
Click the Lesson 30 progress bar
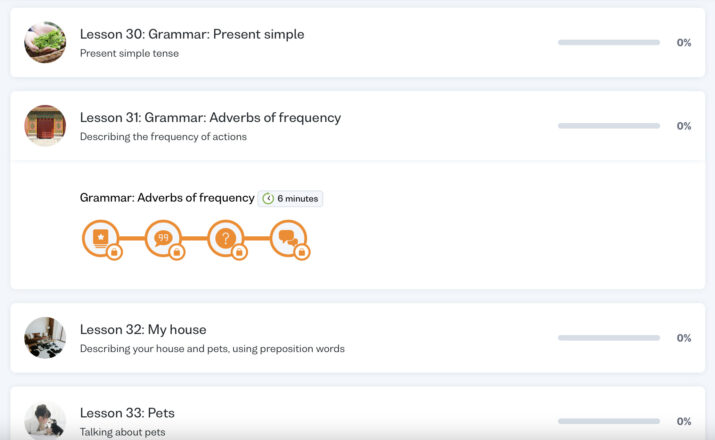pyautogui.click(x=609, y=42)
